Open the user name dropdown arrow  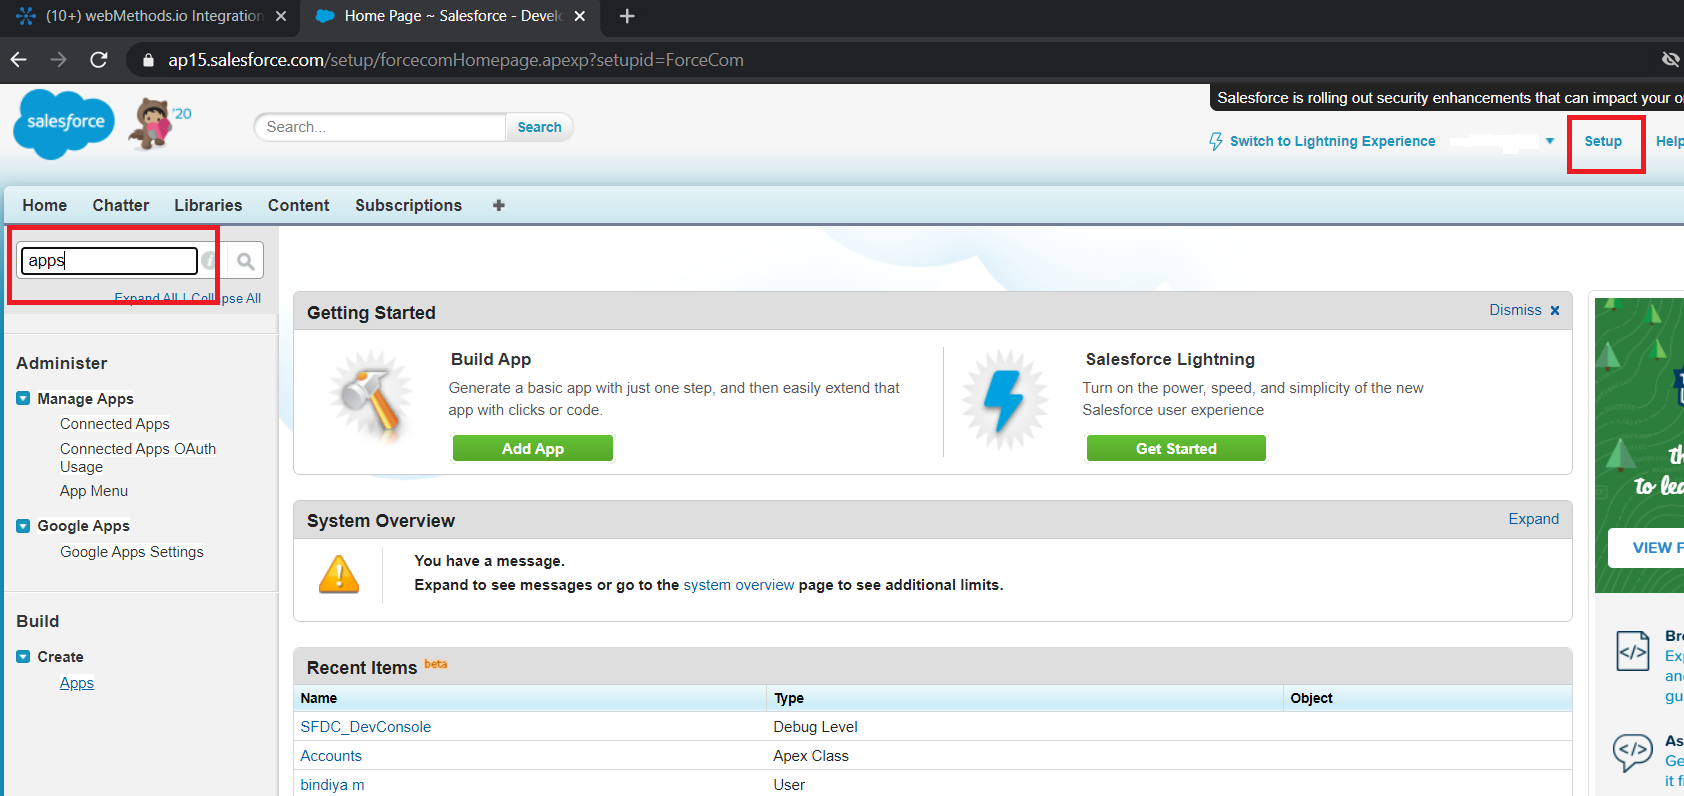(x=1550, y=141)
